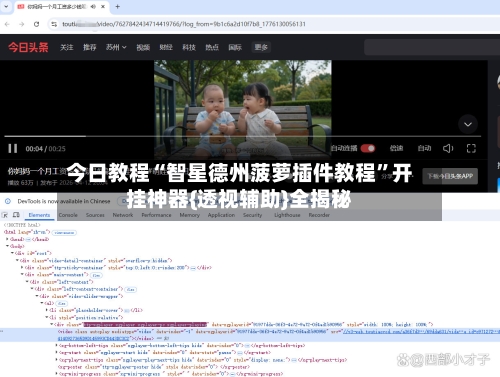Expand the xg-start node
Screen dimensions: 500x377
(56, 352)
